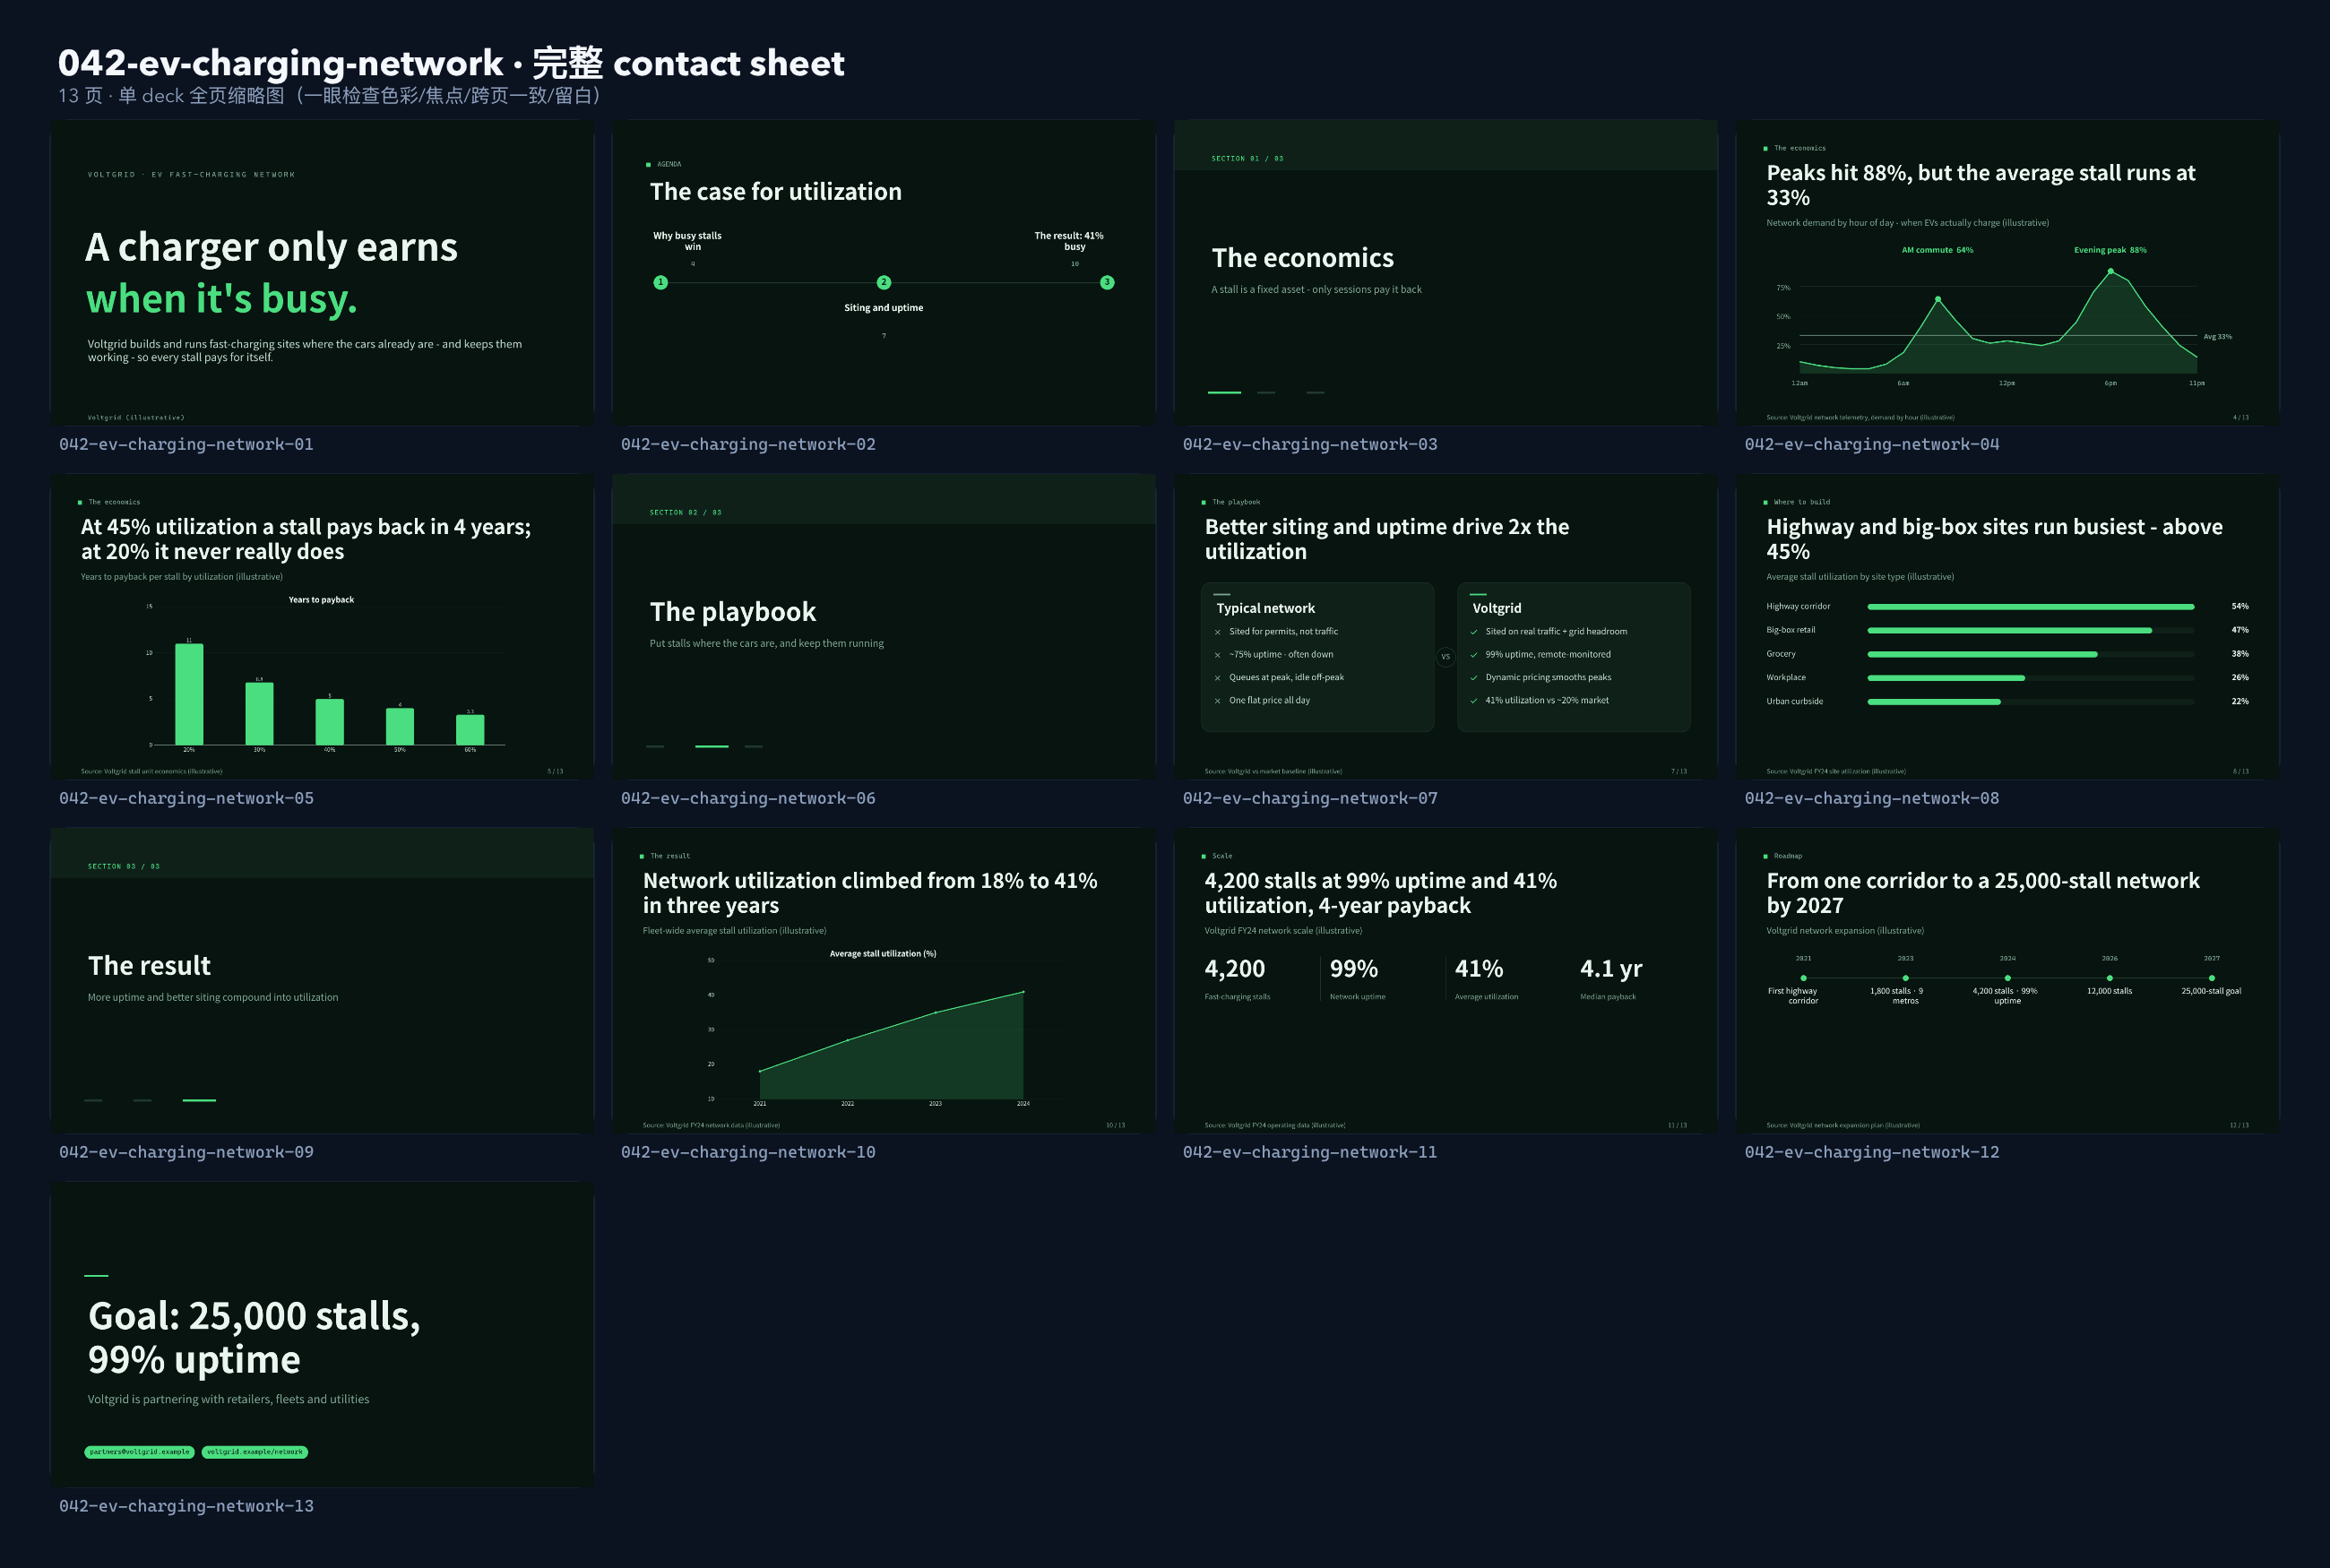The image size is (2330, 1568).
Task: Click the tallest bar at 20% utilization
Action: point(189,694)
